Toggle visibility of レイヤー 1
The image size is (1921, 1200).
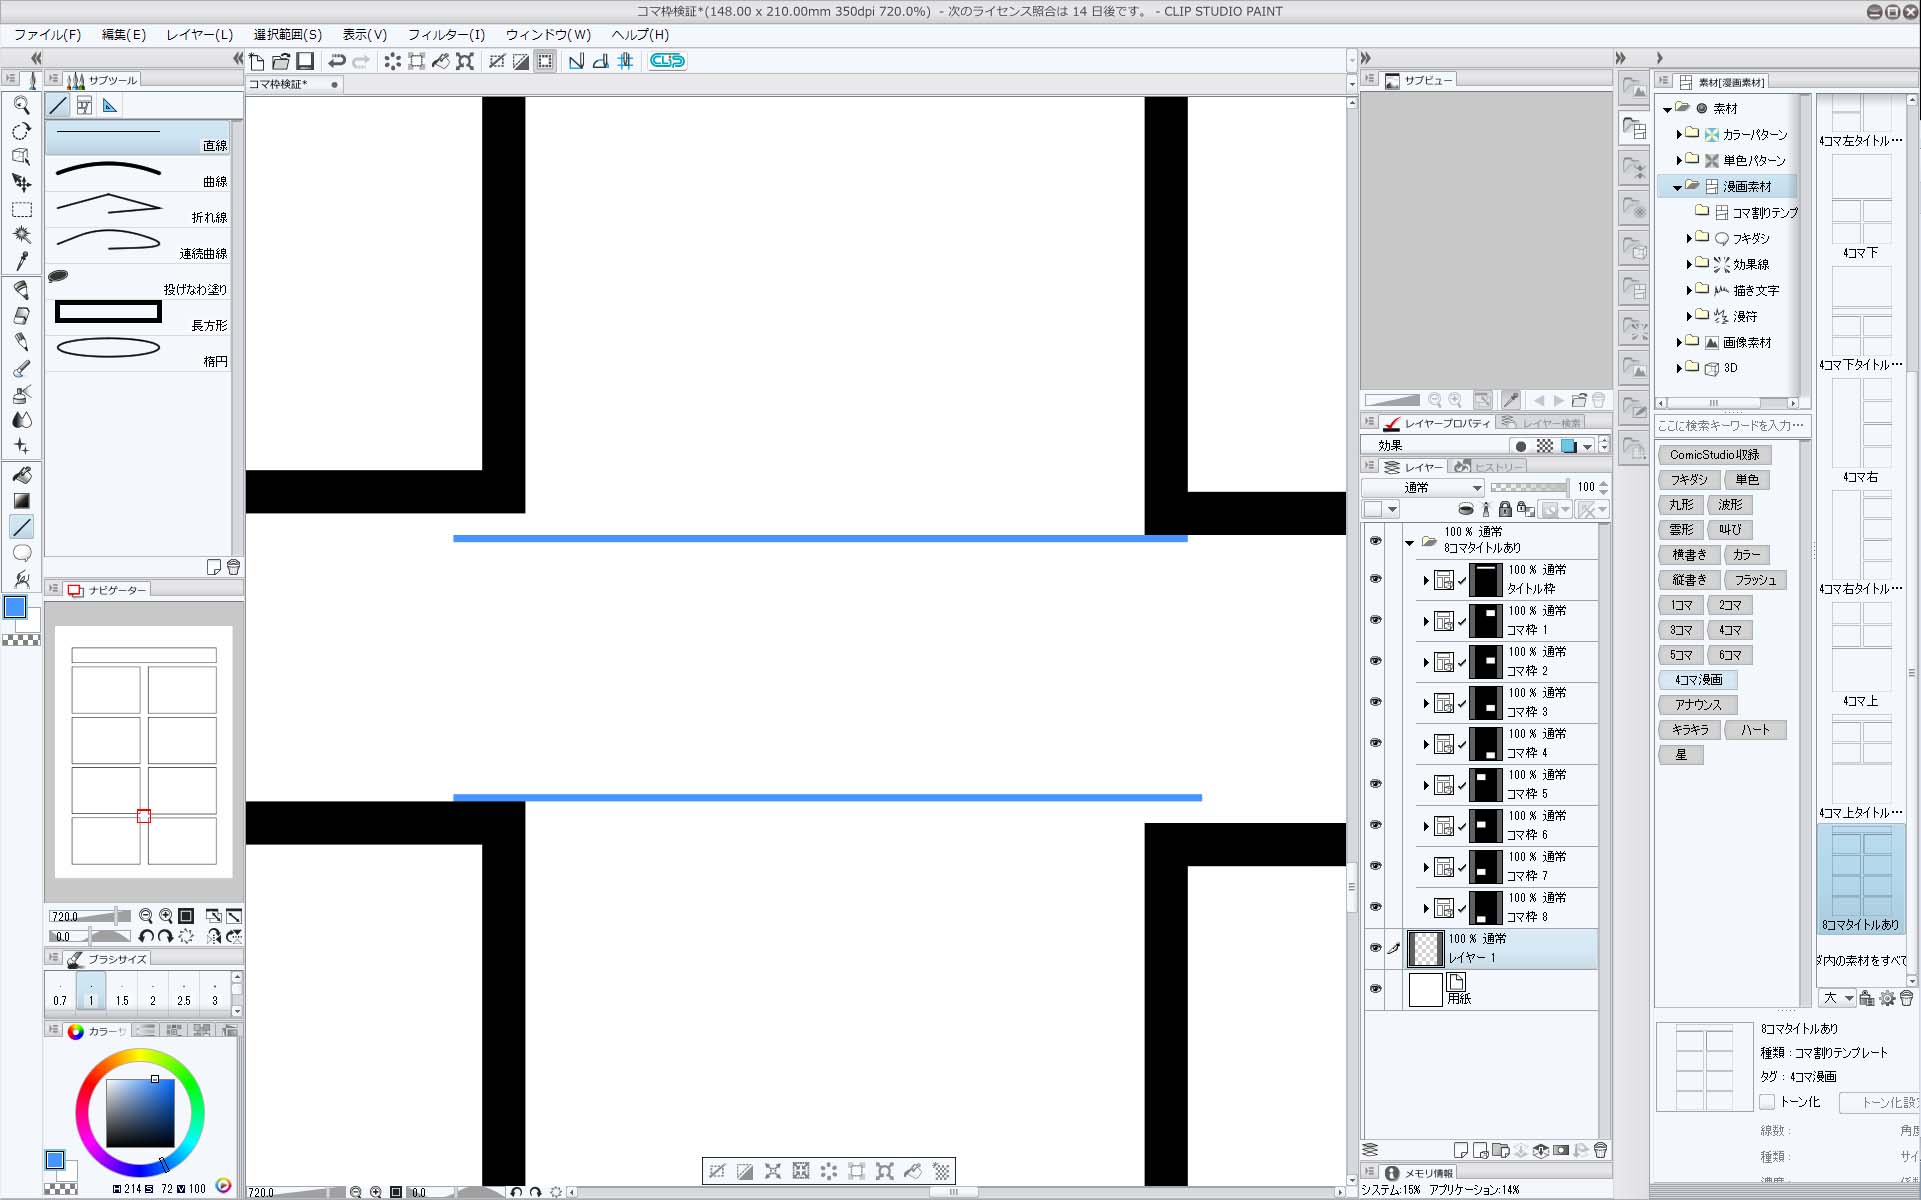click(x=1375, y=948)
